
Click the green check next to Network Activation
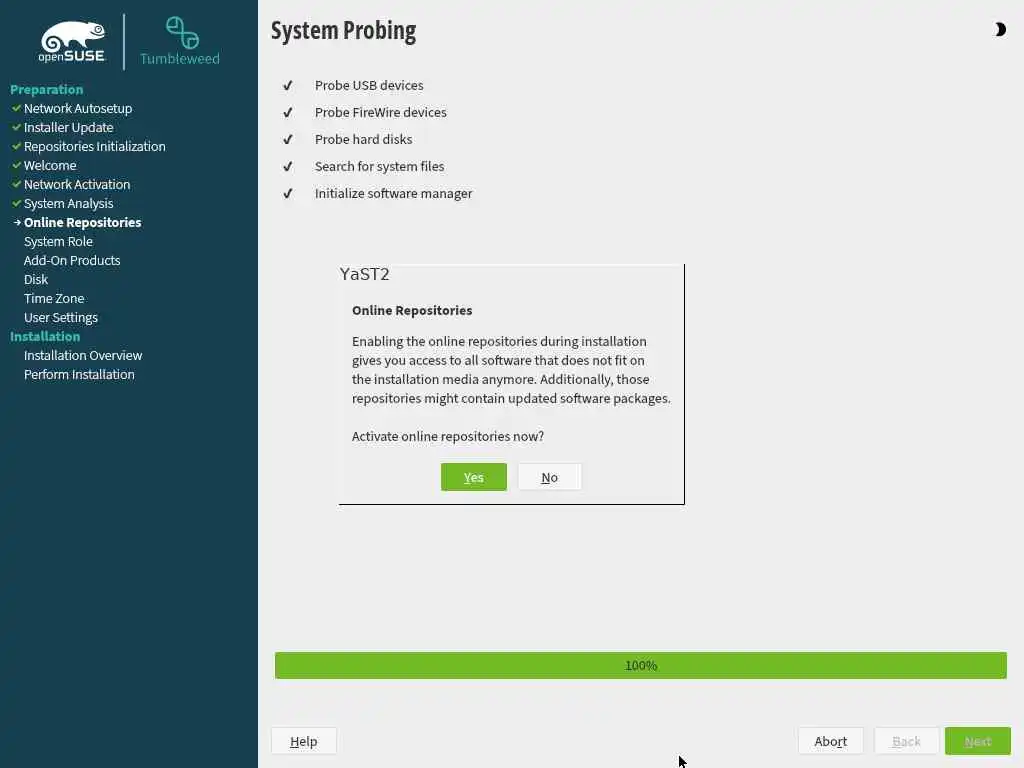point(16,184)
